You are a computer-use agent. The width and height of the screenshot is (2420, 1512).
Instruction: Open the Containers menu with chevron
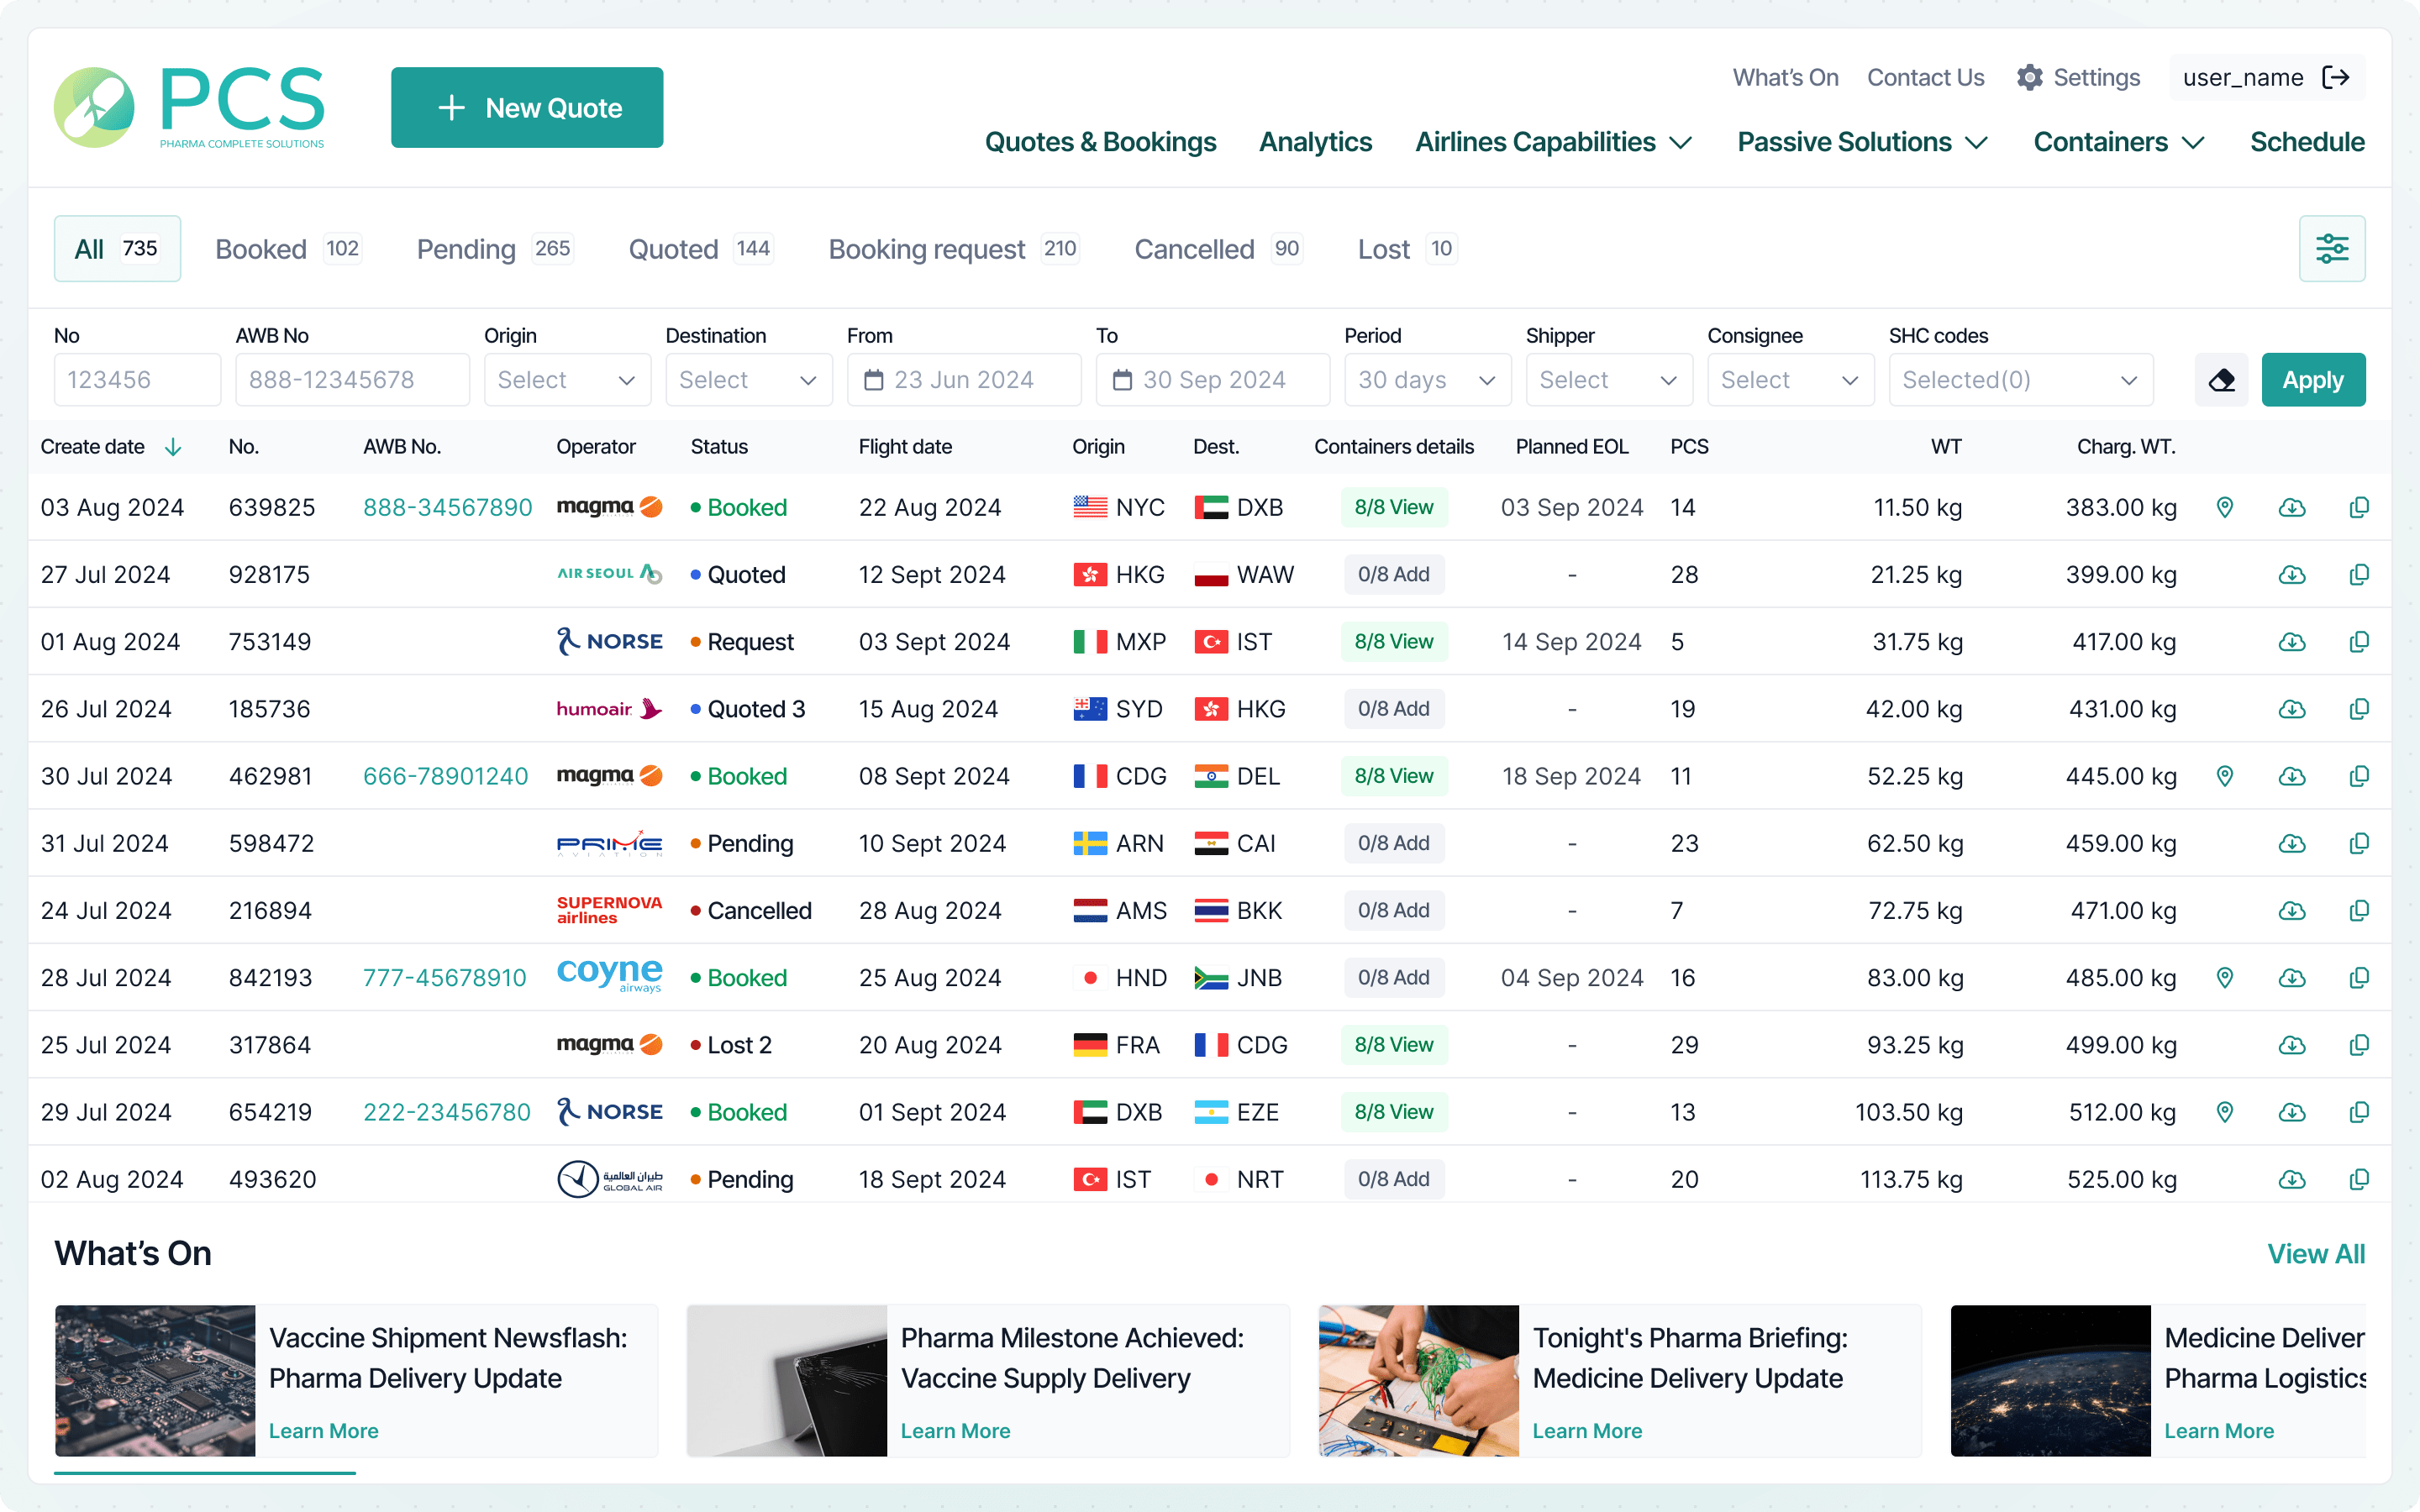coord(2118,141)
